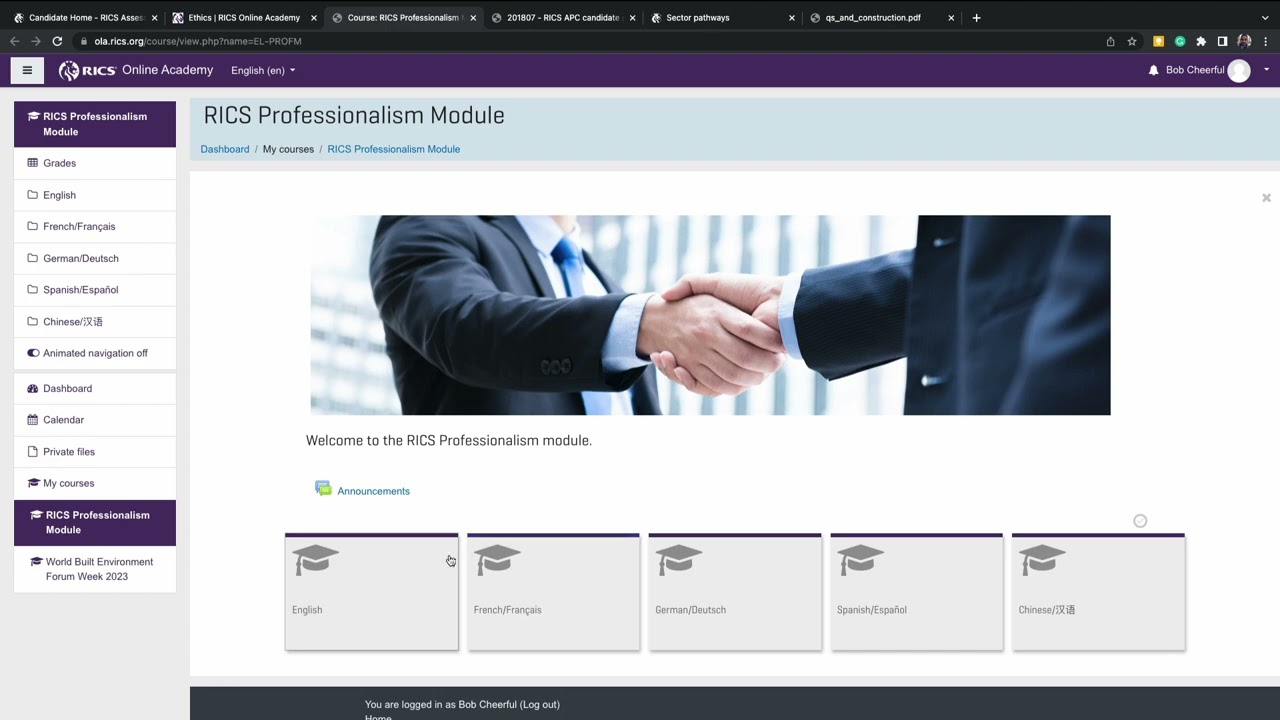Click the handshake banner image

[710, 315]
